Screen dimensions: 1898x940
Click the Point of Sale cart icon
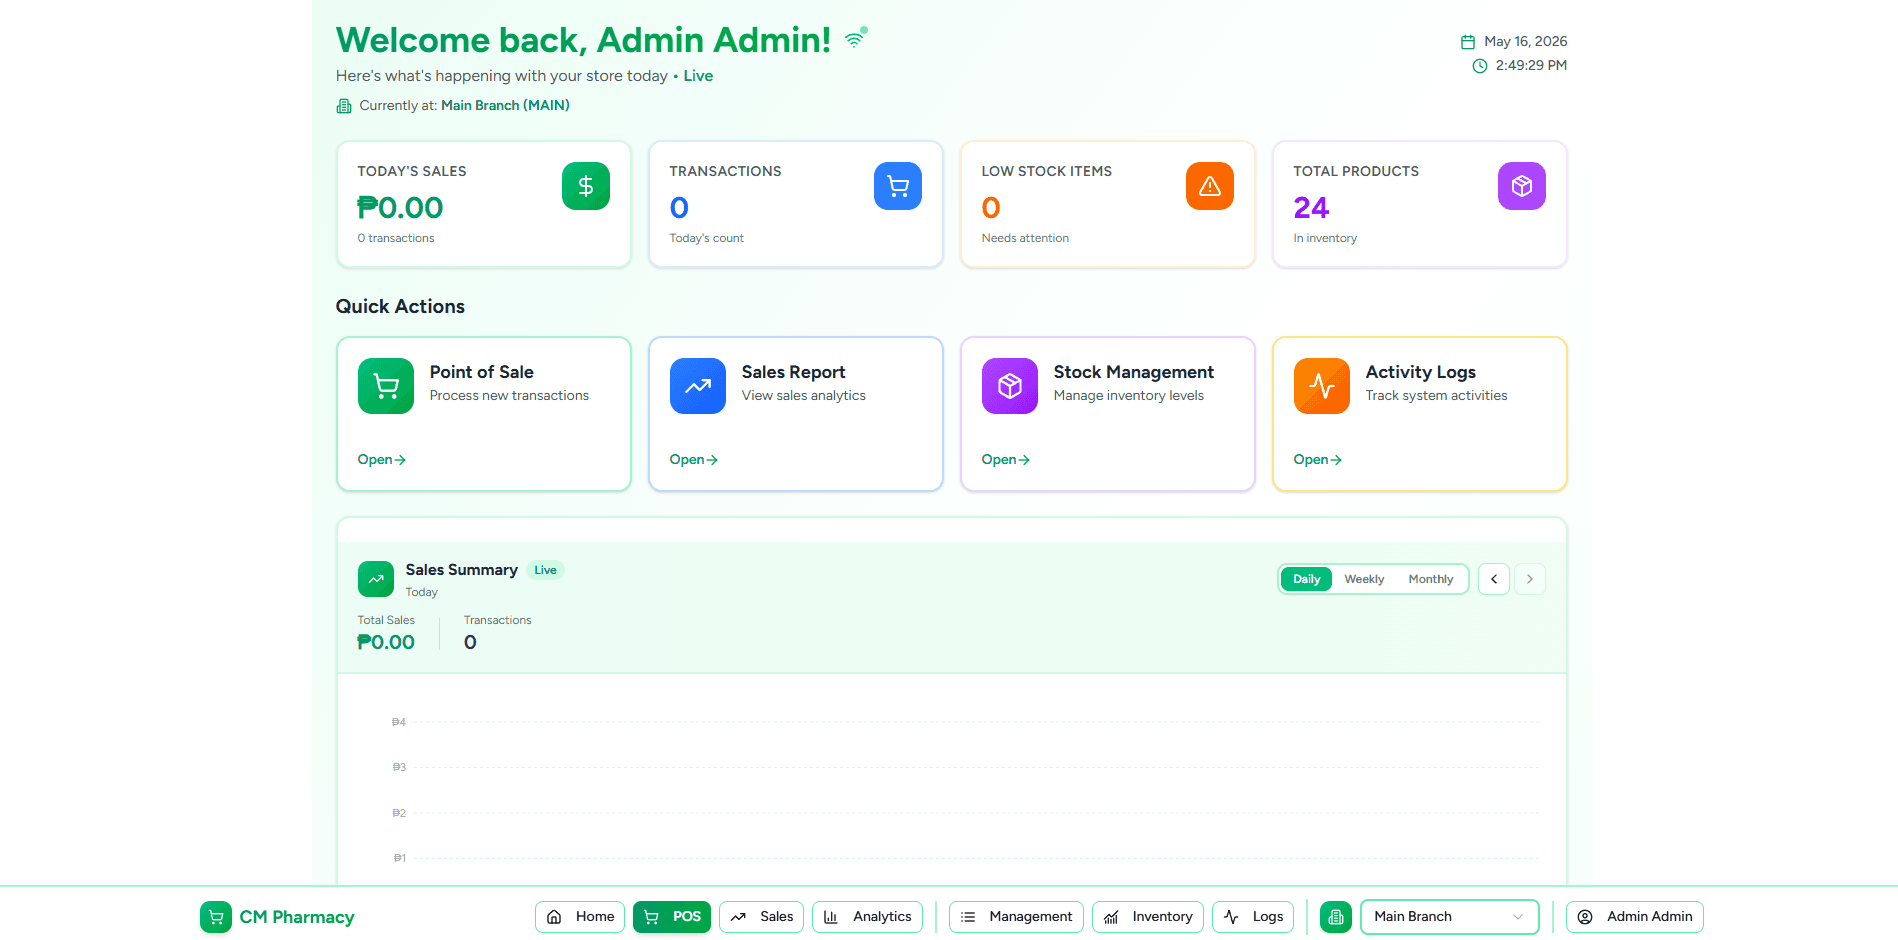[x=386, y=386]
